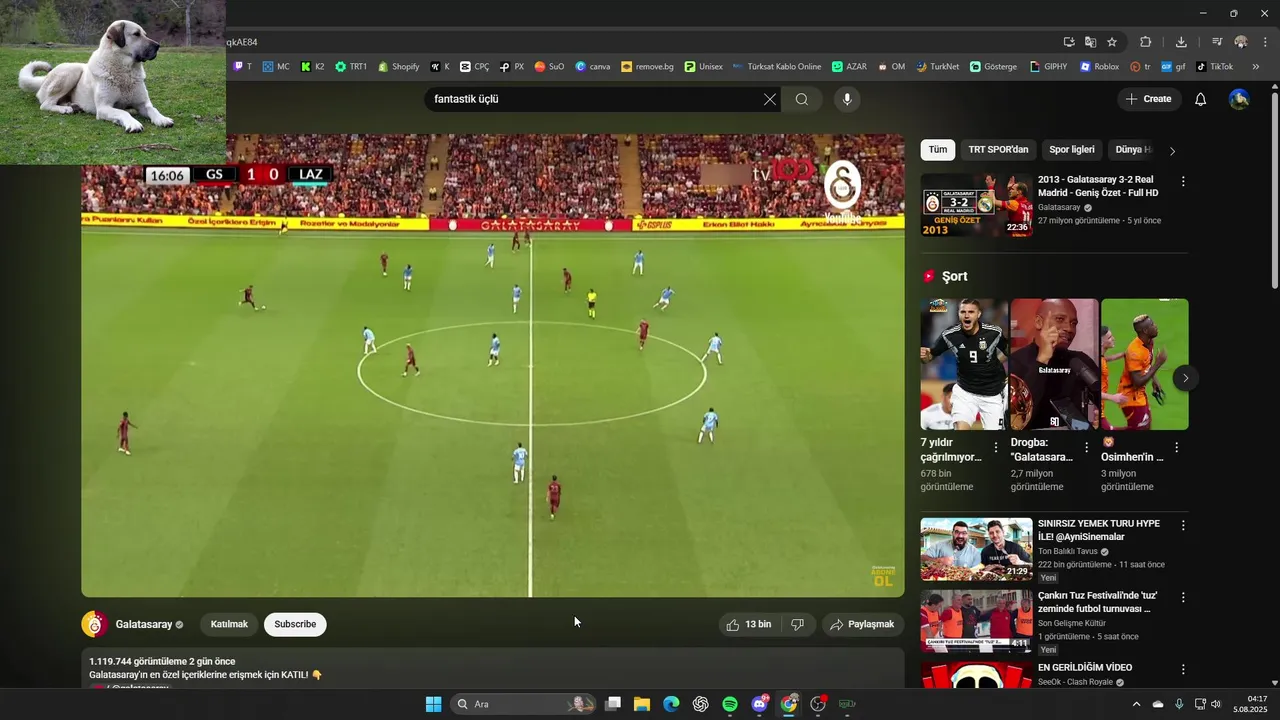Open the YouTube notifications bell

pos(1201,99)
